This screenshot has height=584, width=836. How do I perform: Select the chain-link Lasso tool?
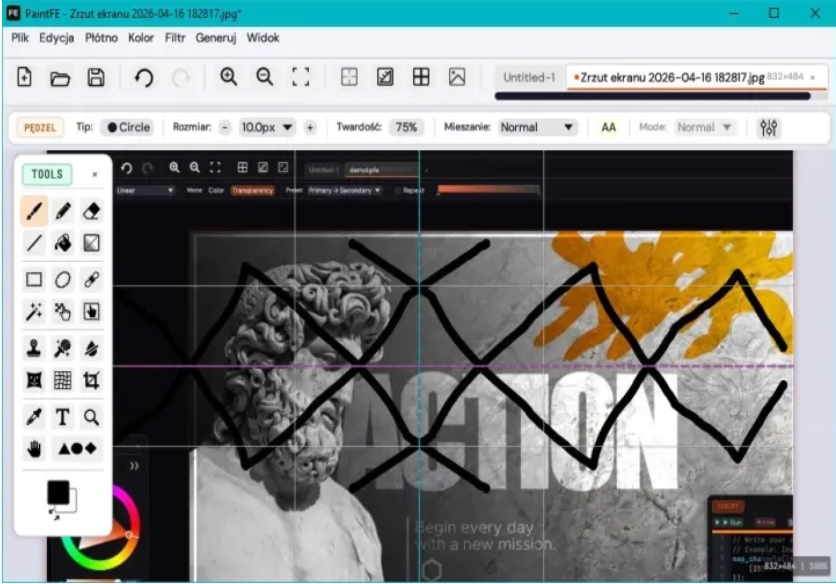tap(91, 279)
